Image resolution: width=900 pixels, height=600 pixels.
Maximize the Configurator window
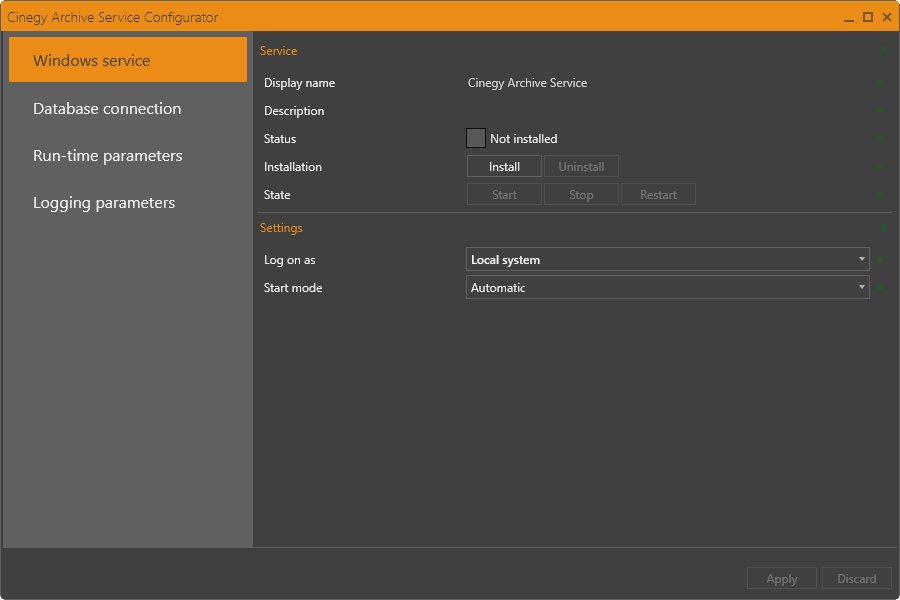[x=868, y=17]
